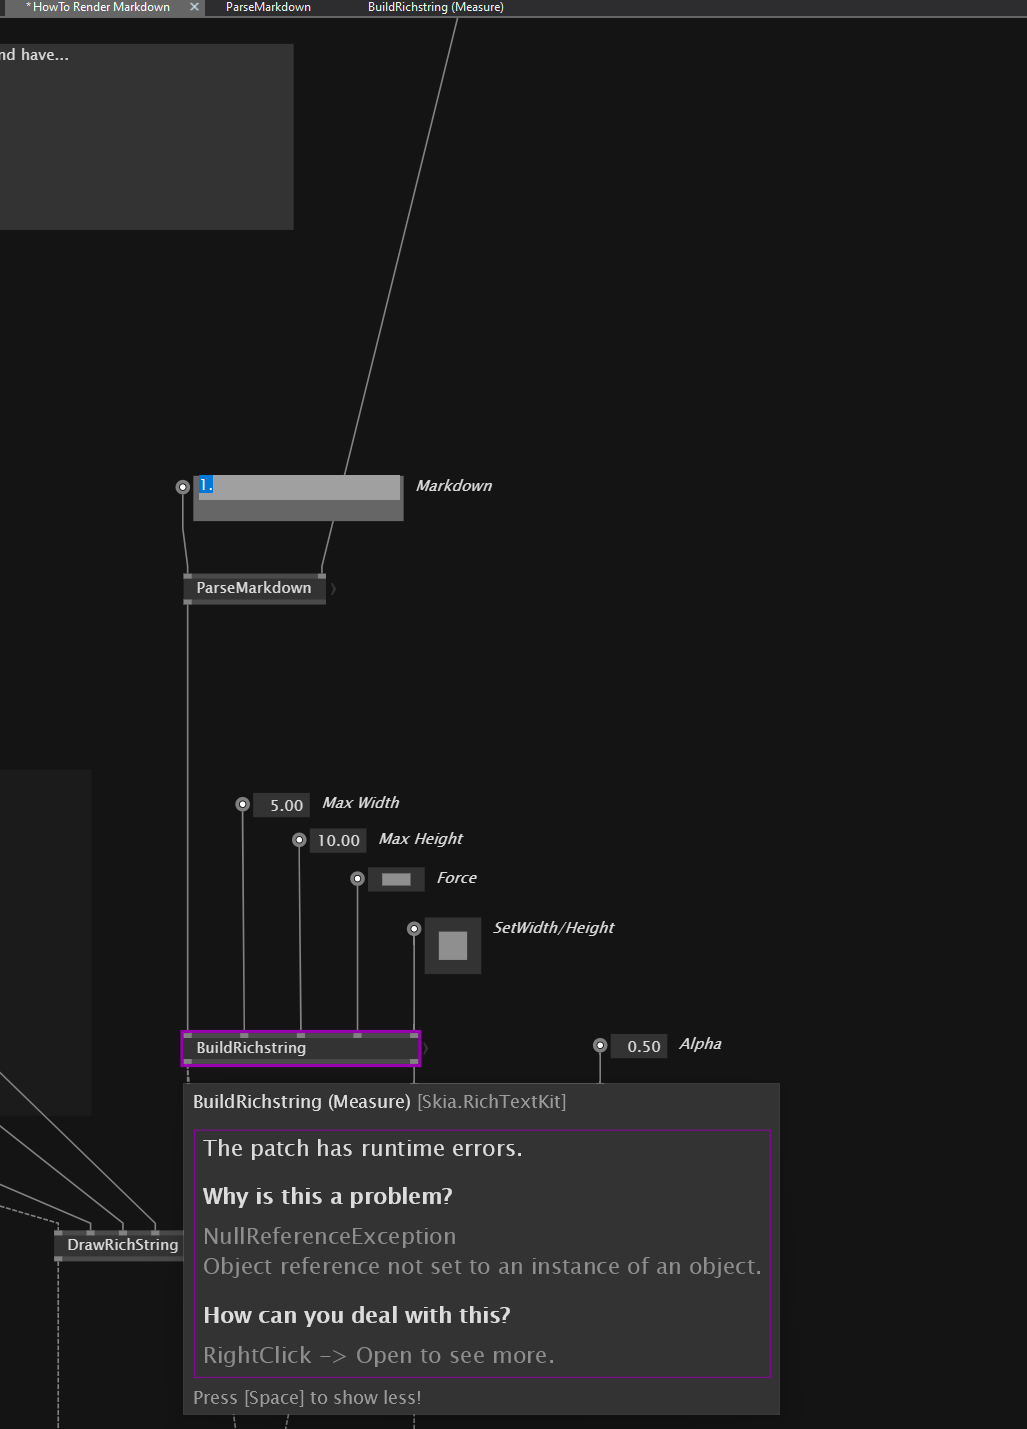Select the BuildRichstring node
This screenshot has height=1429, width=1027.
pyautogui.click(x=251, y=1048)
